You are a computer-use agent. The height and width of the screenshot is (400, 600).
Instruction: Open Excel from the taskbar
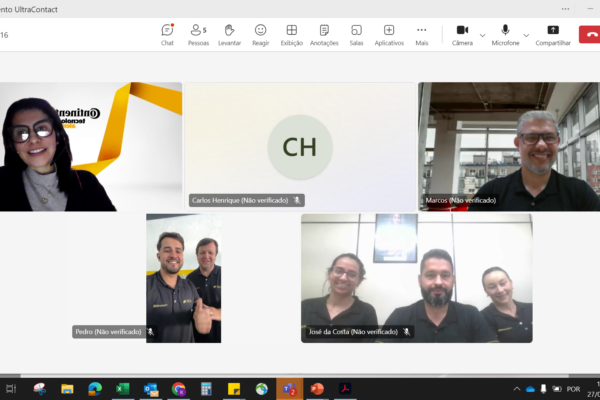point(122,389)
